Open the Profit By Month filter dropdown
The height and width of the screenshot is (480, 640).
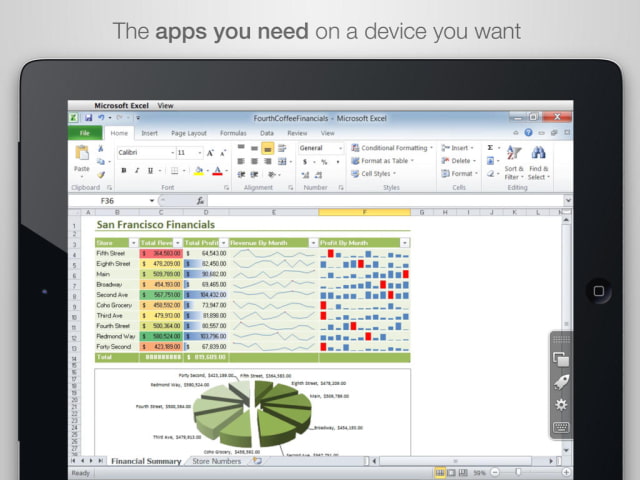click(x=404, y=243)
